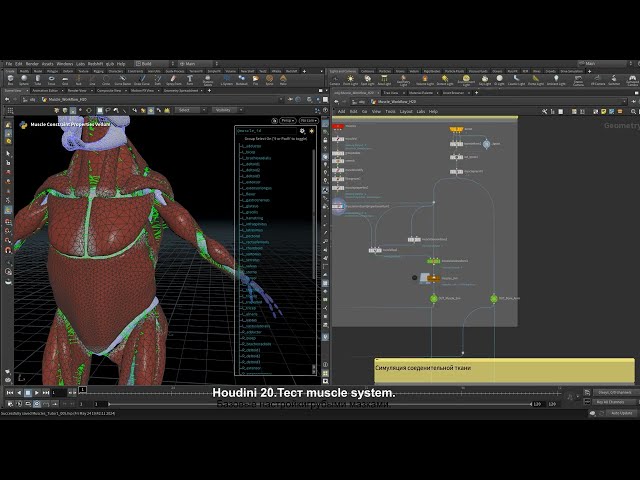Jump to the last frame

pyautogui.click(x=46, y=393)
